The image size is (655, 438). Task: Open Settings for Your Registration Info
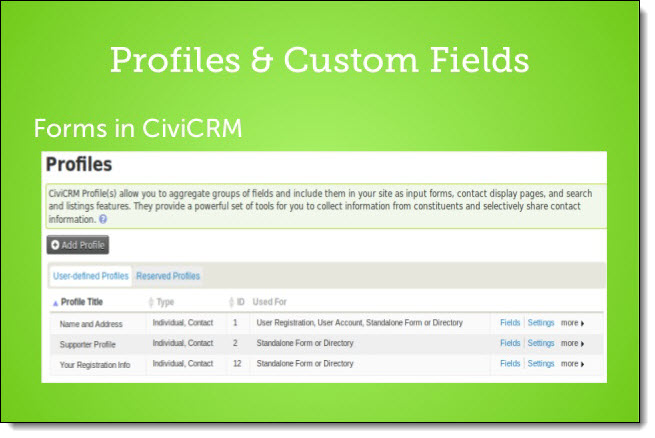point(541,364)
